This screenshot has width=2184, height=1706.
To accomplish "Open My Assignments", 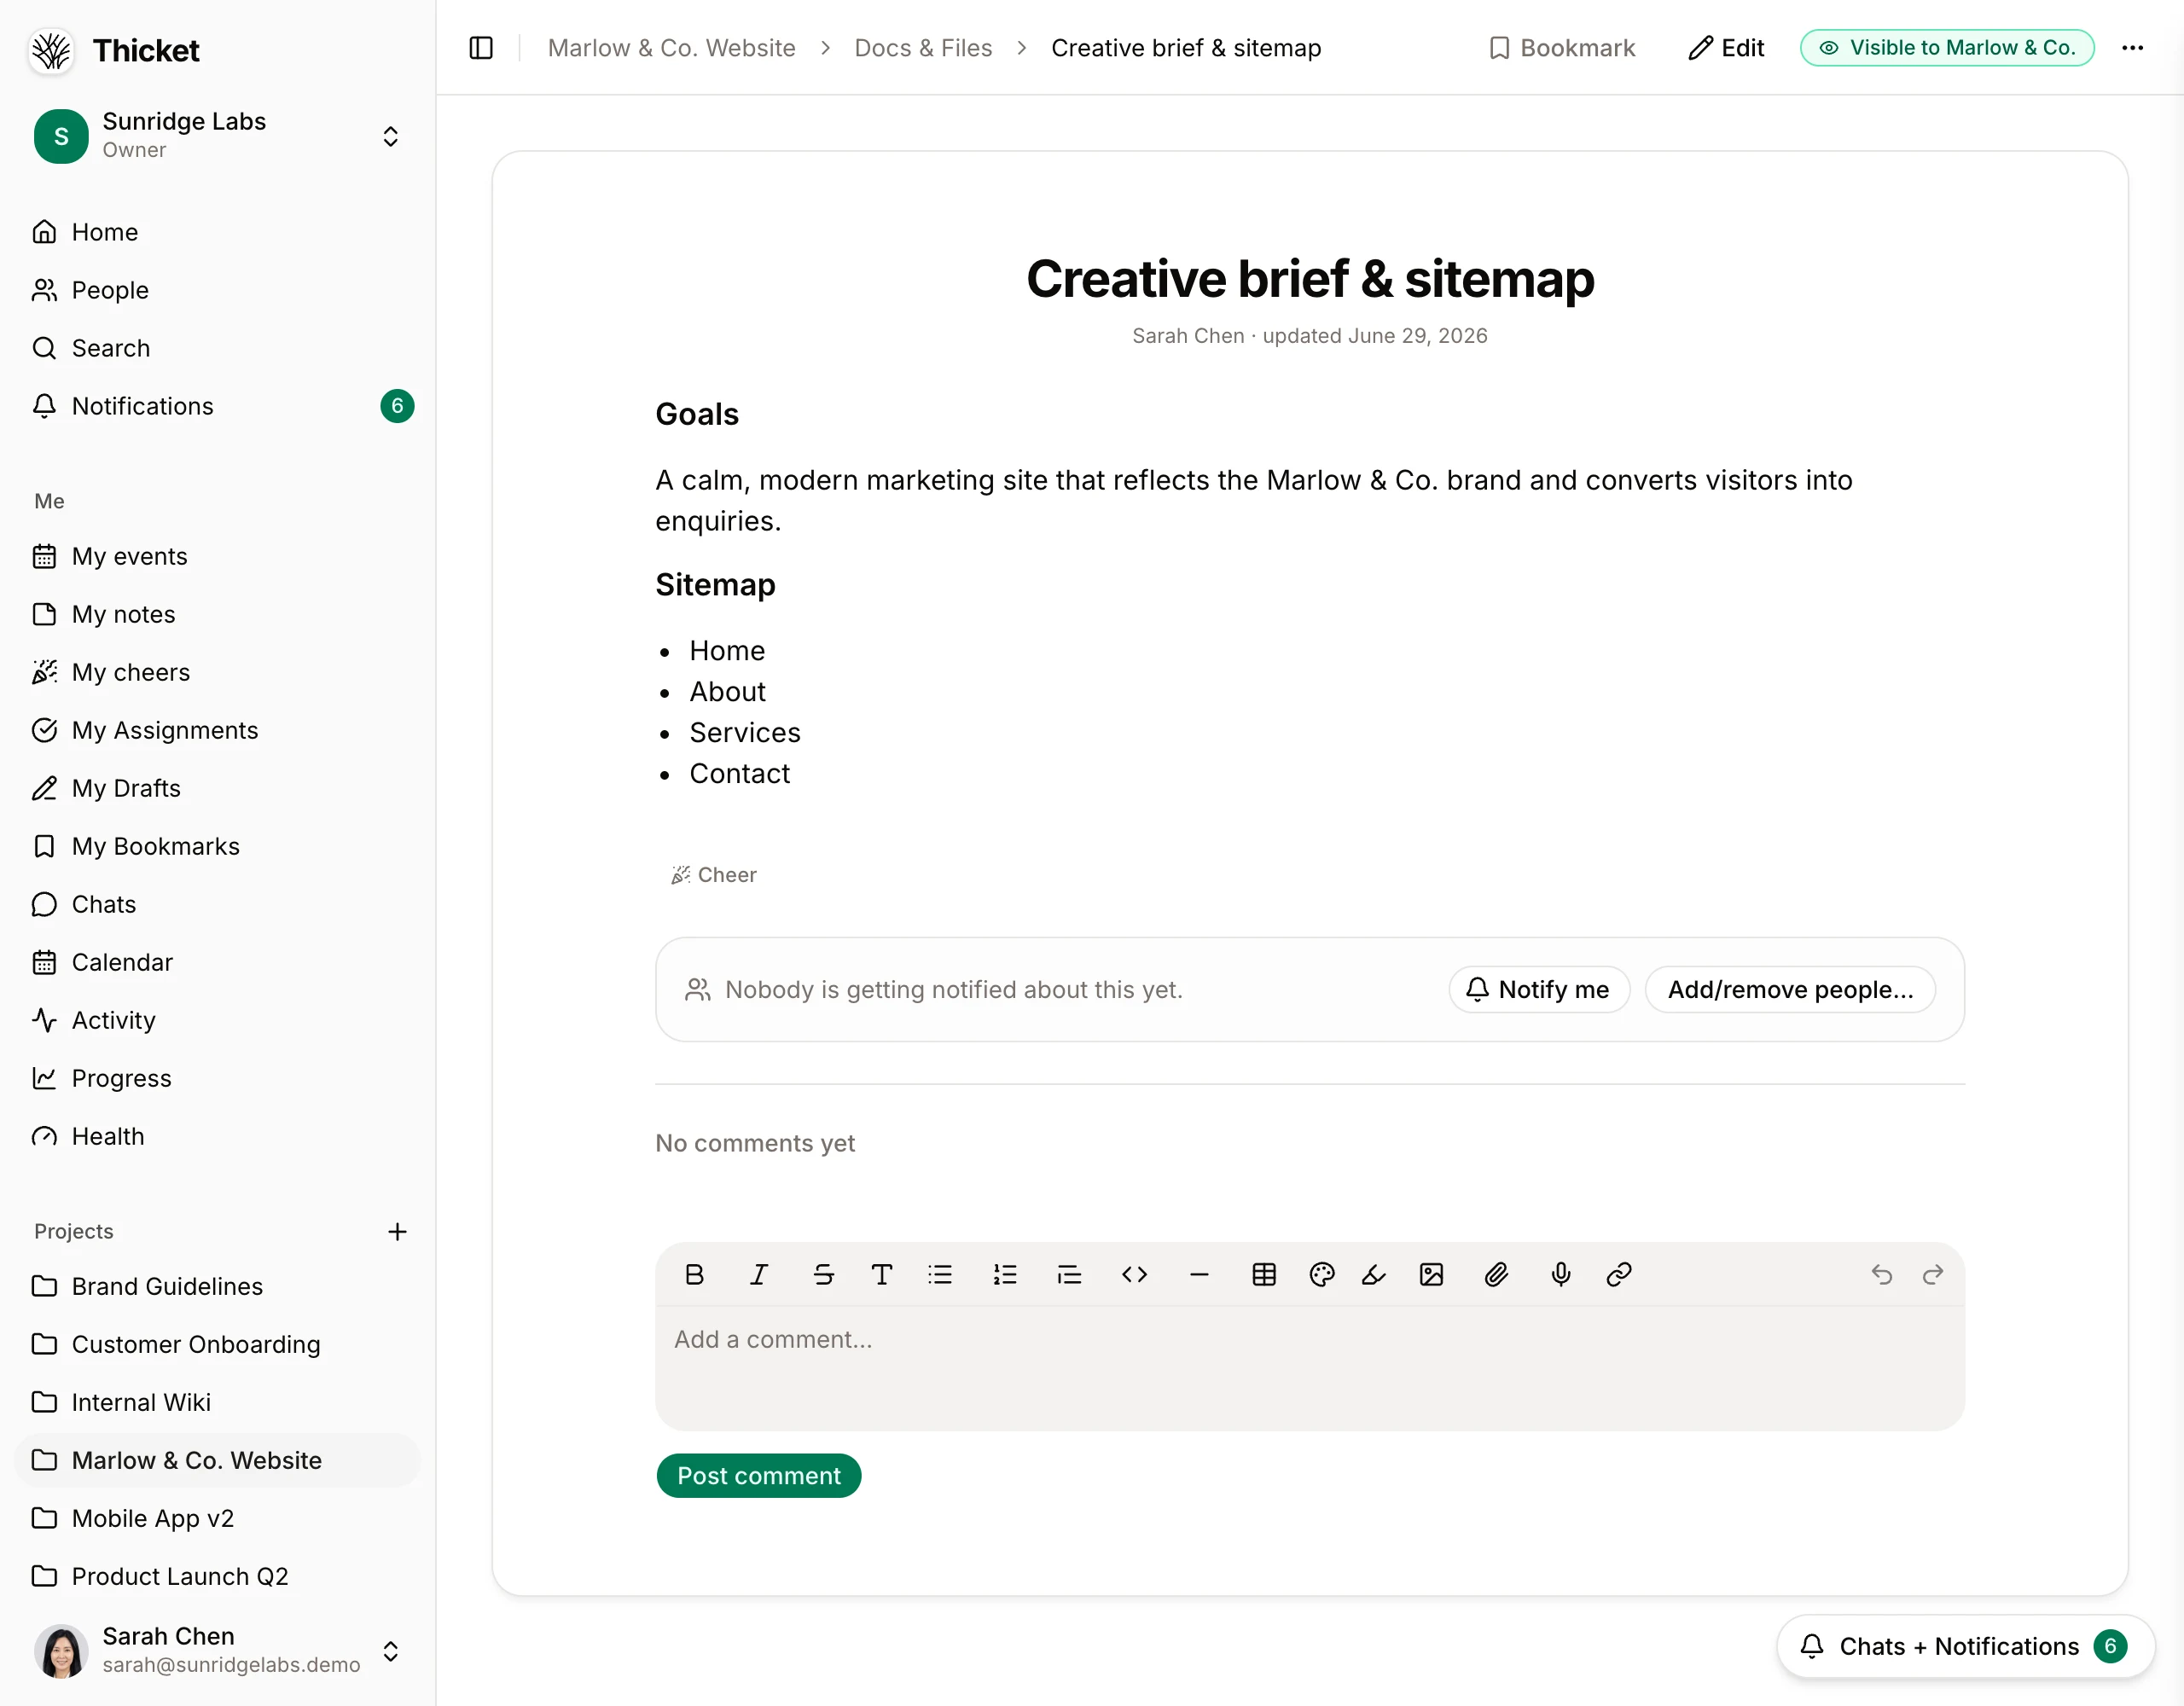I will point(217,730).
